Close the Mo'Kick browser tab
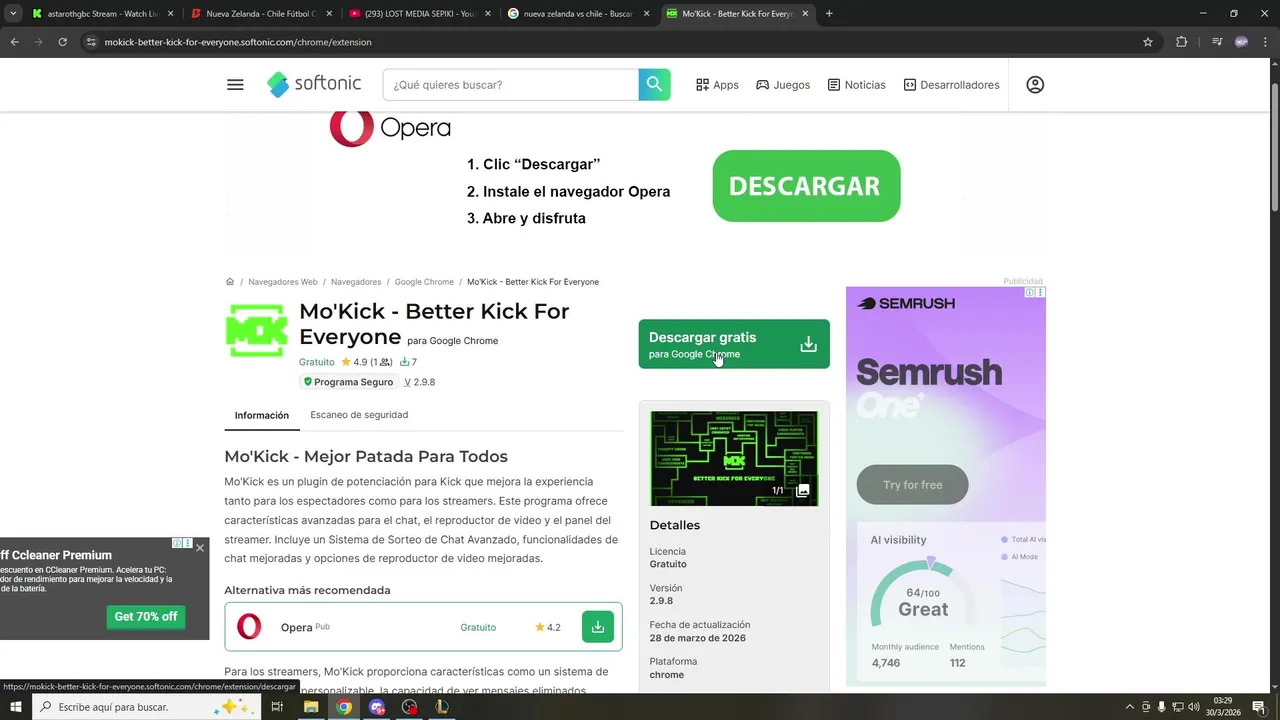The image size is (1280, 720). pos(805,14)
